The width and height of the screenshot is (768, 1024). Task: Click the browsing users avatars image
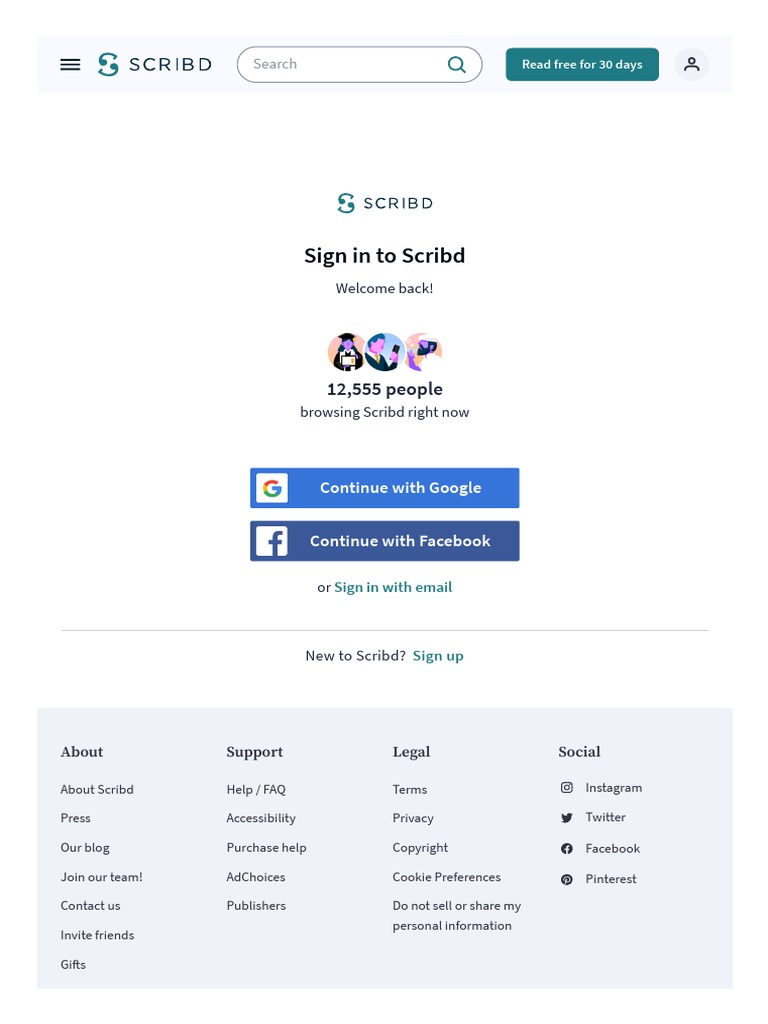(385, 352)
